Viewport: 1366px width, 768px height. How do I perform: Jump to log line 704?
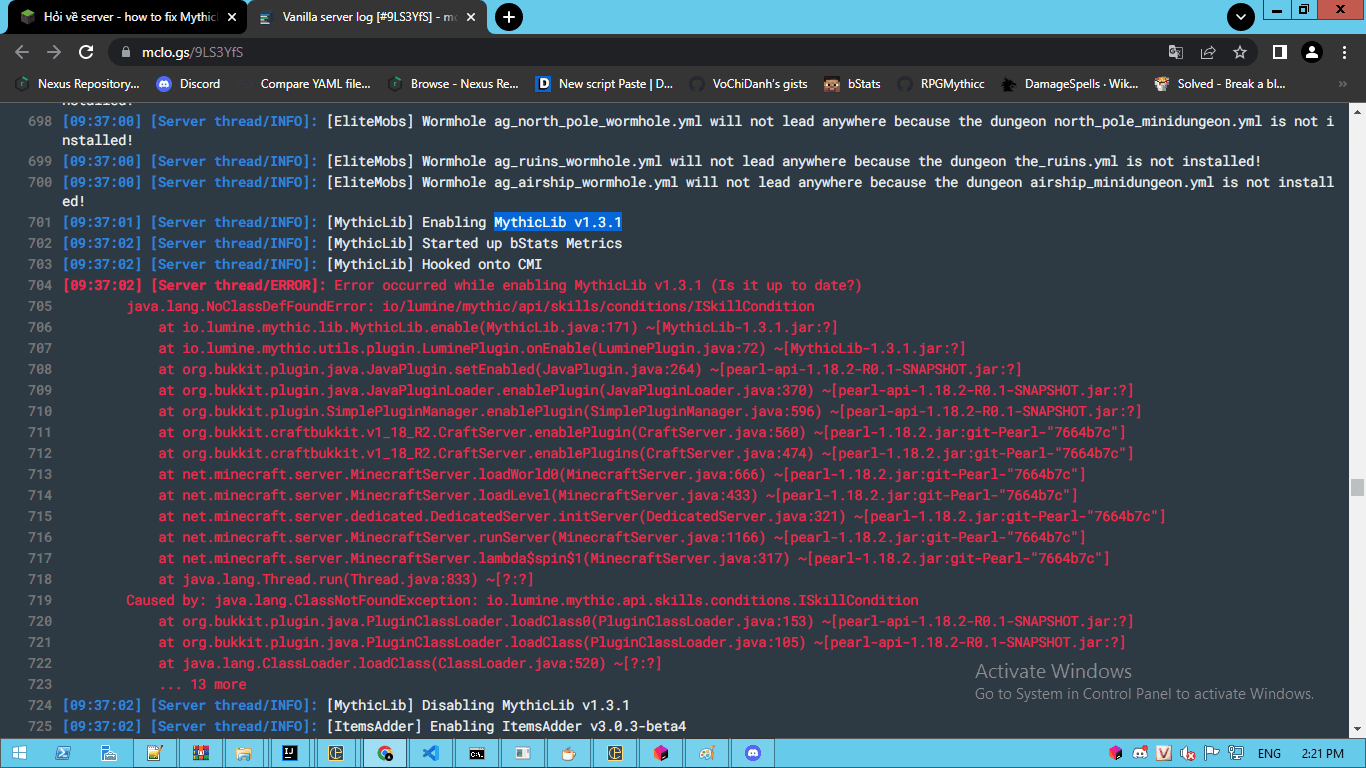click(40, 286)
